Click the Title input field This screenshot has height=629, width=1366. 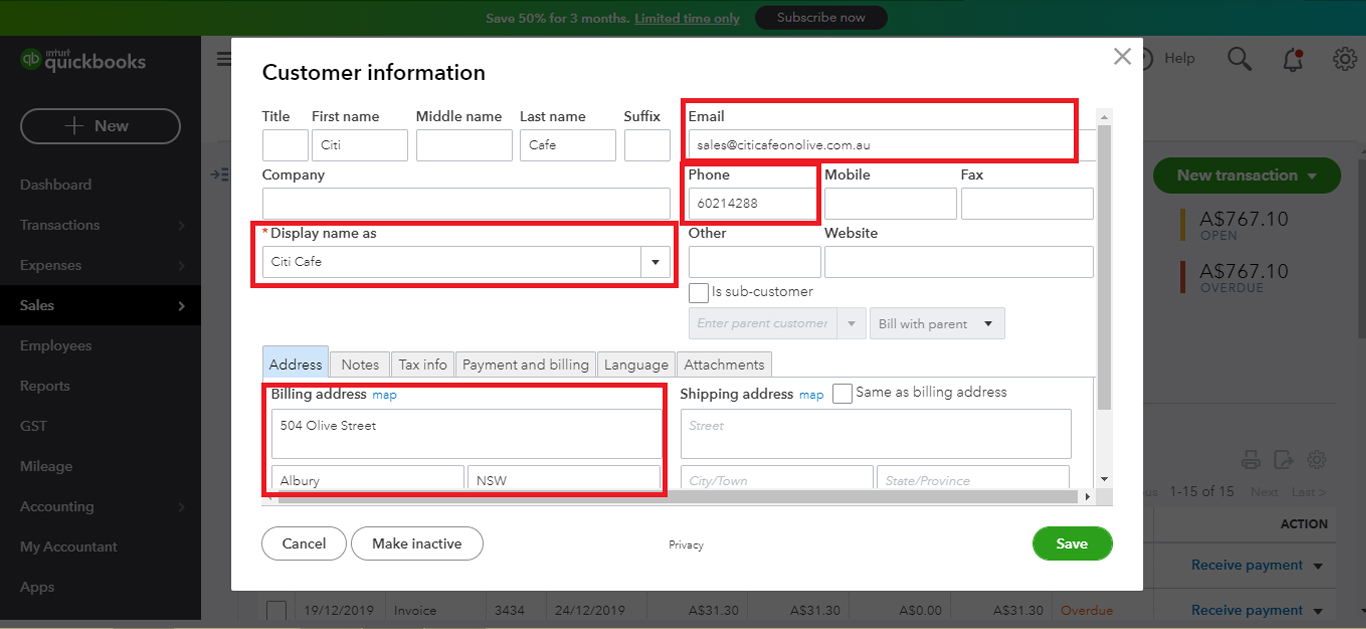285,145
